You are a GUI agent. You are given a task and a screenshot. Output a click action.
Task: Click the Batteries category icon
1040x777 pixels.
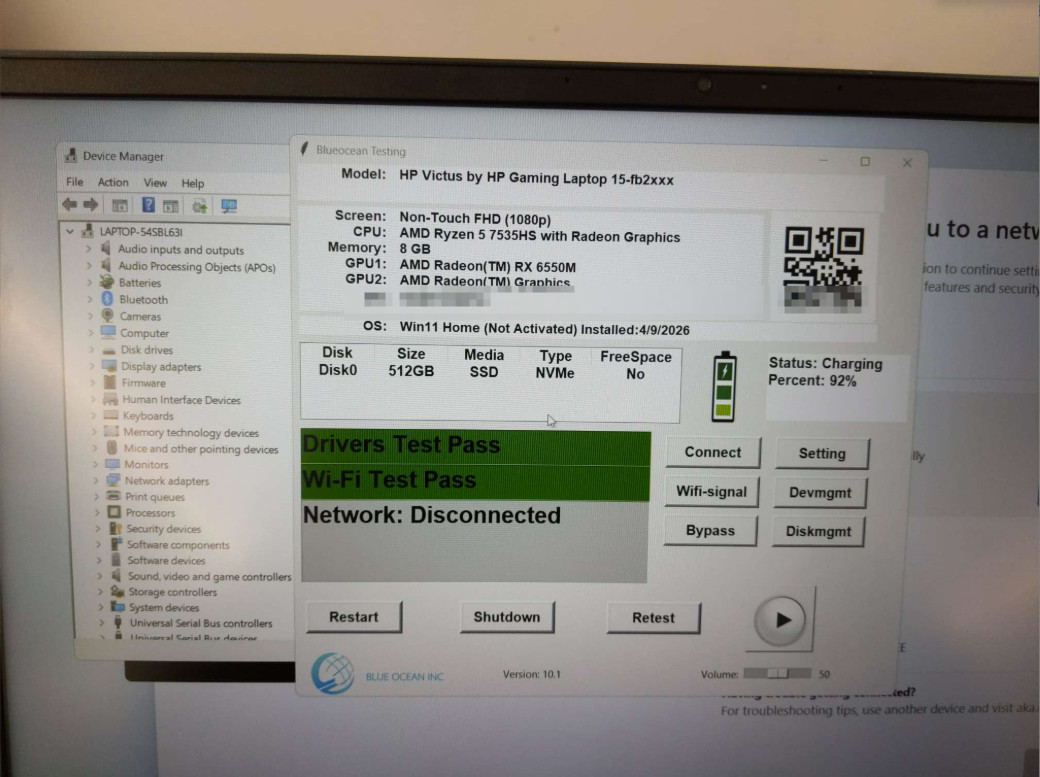[107, 282]
